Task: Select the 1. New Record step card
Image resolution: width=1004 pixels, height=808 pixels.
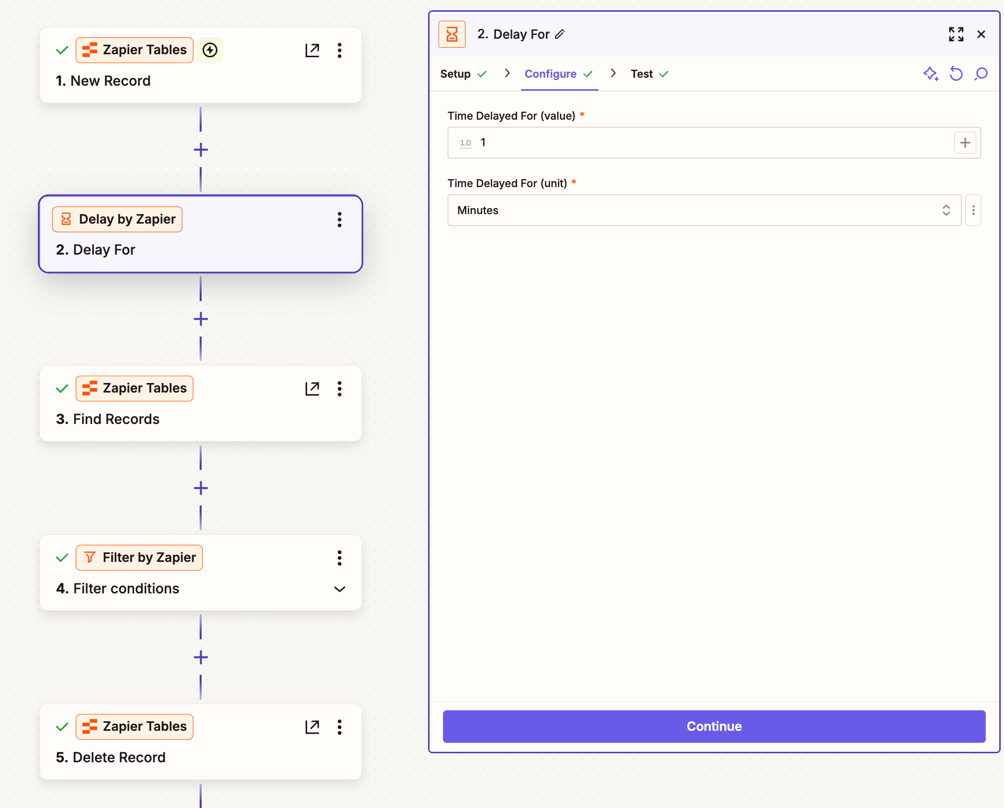Action: click(x=200, y=65)
